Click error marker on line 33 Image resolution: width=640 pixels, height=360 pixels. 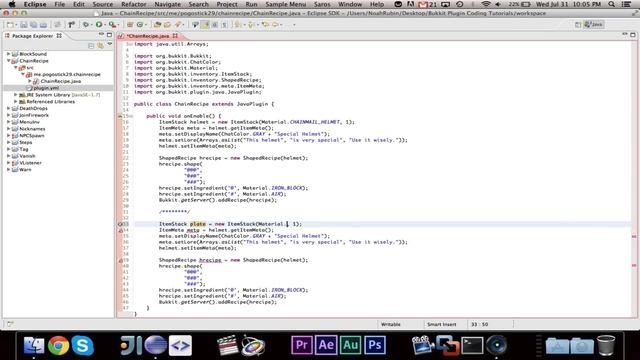click(x=121, y=224)
